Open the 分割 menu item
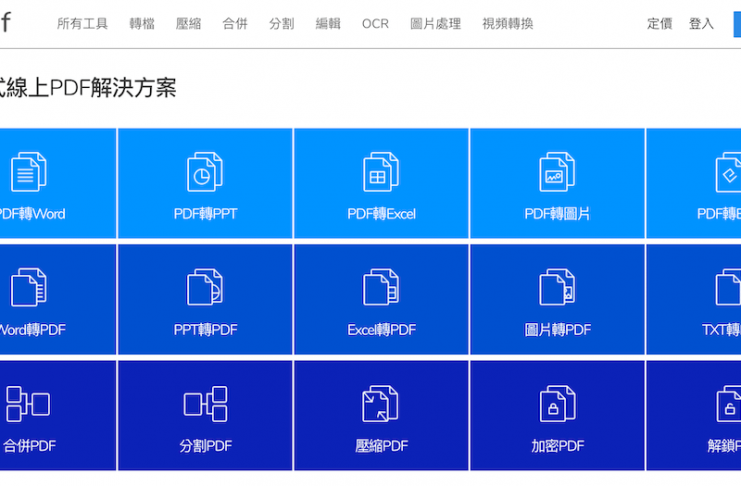 click(282, 24)
